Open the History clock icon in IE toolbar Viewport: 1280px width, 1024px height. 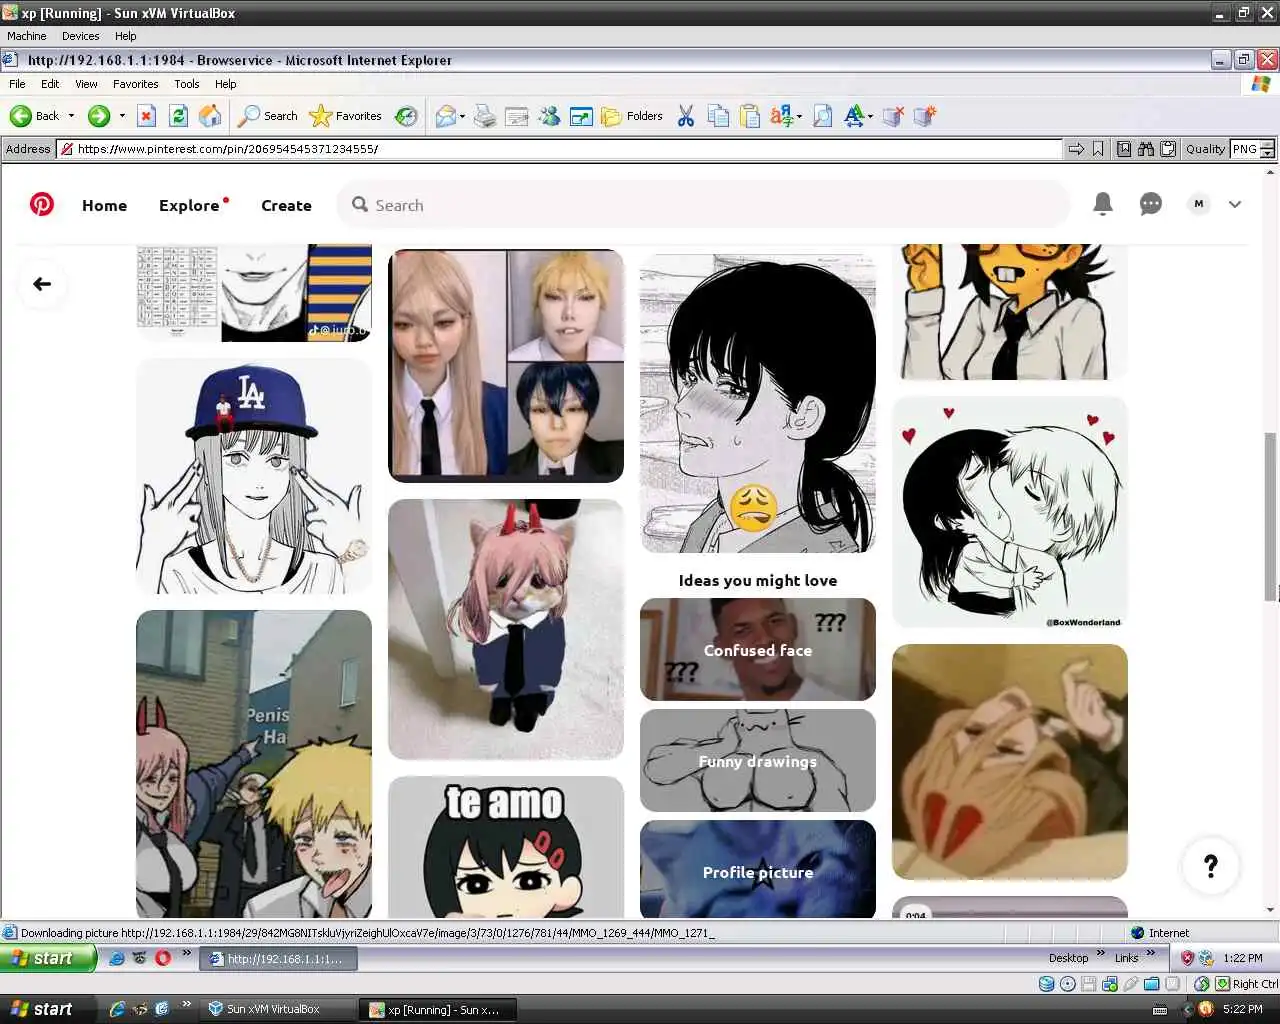tap(406, 116)
